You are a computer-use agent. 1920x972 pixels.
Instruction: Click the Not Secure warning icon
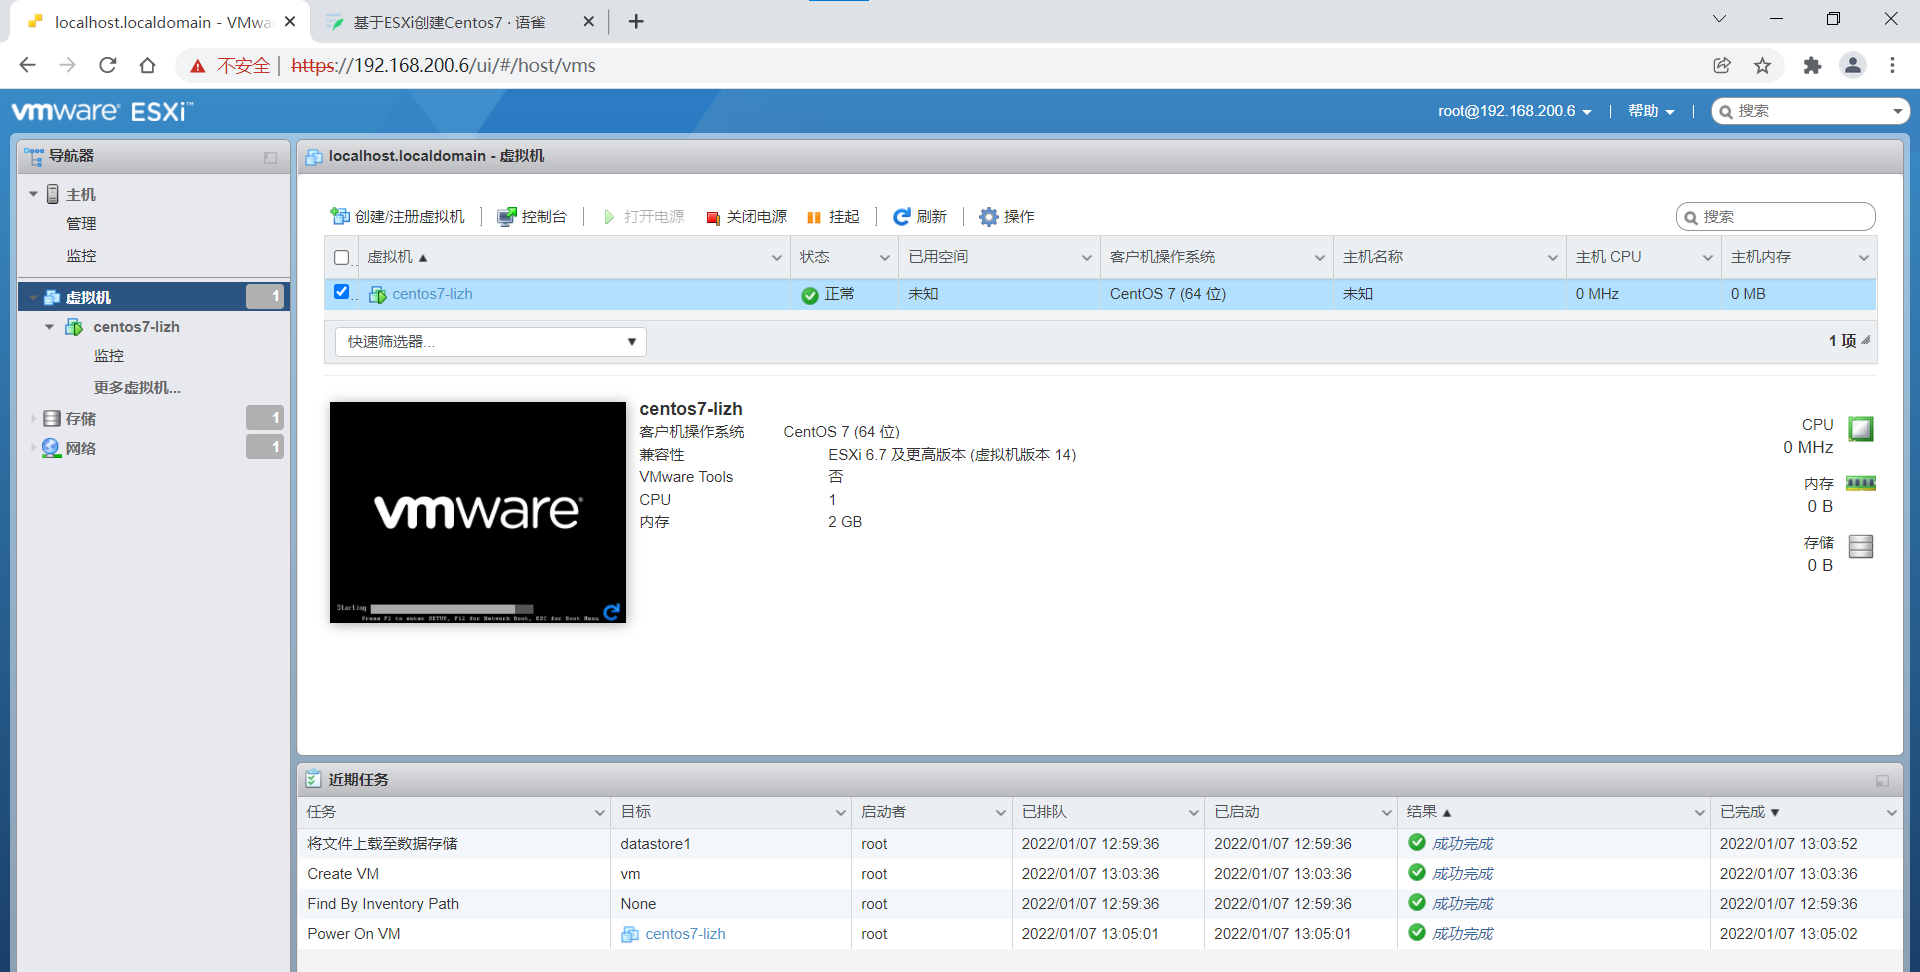198,66
